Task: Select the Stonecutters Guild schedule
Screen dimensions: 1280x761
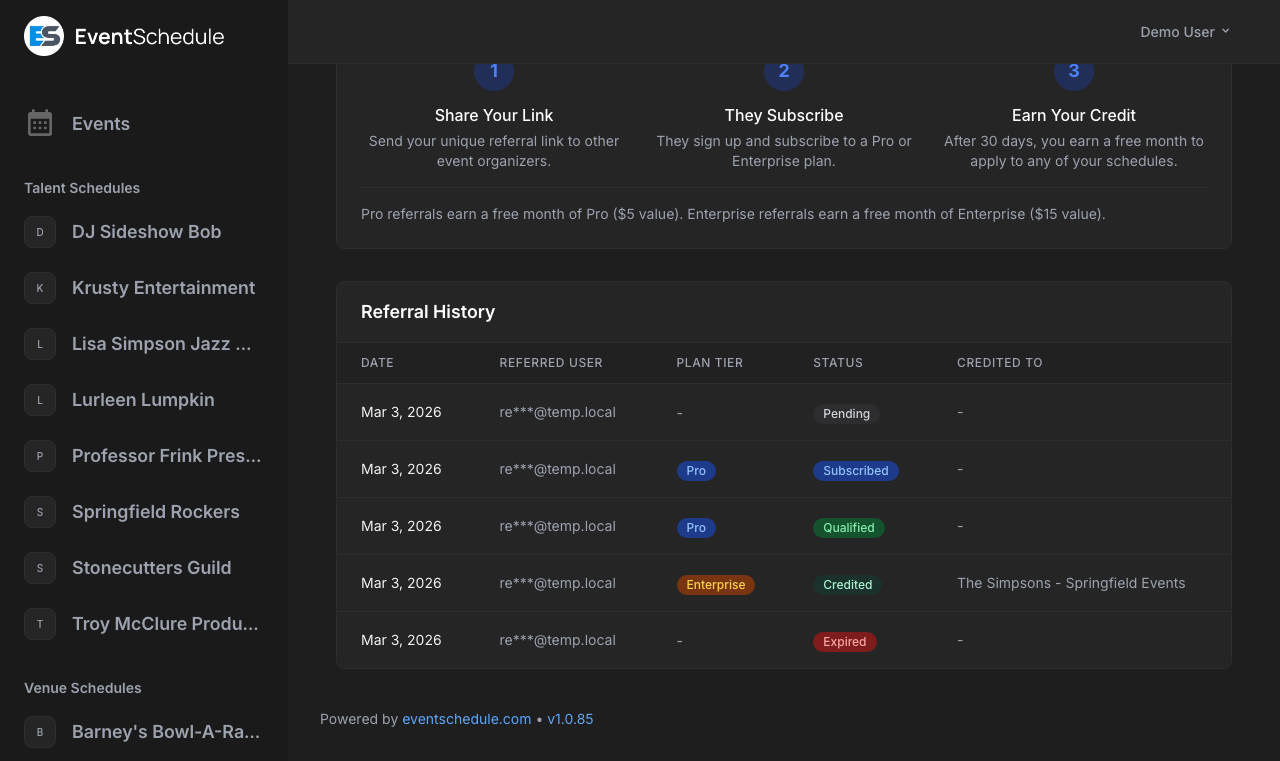Action: [x=151, y=568]
